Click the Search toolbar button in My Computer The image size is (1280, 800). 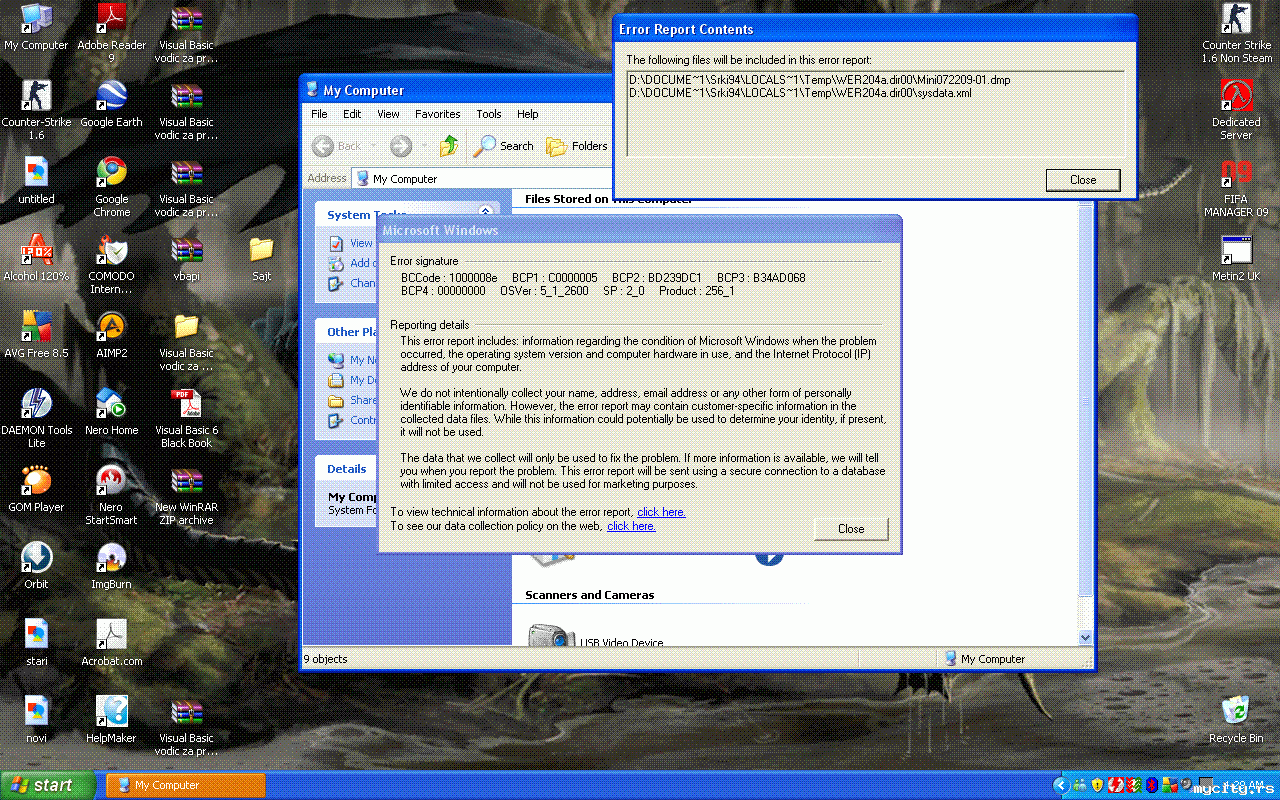coord(504,146)
